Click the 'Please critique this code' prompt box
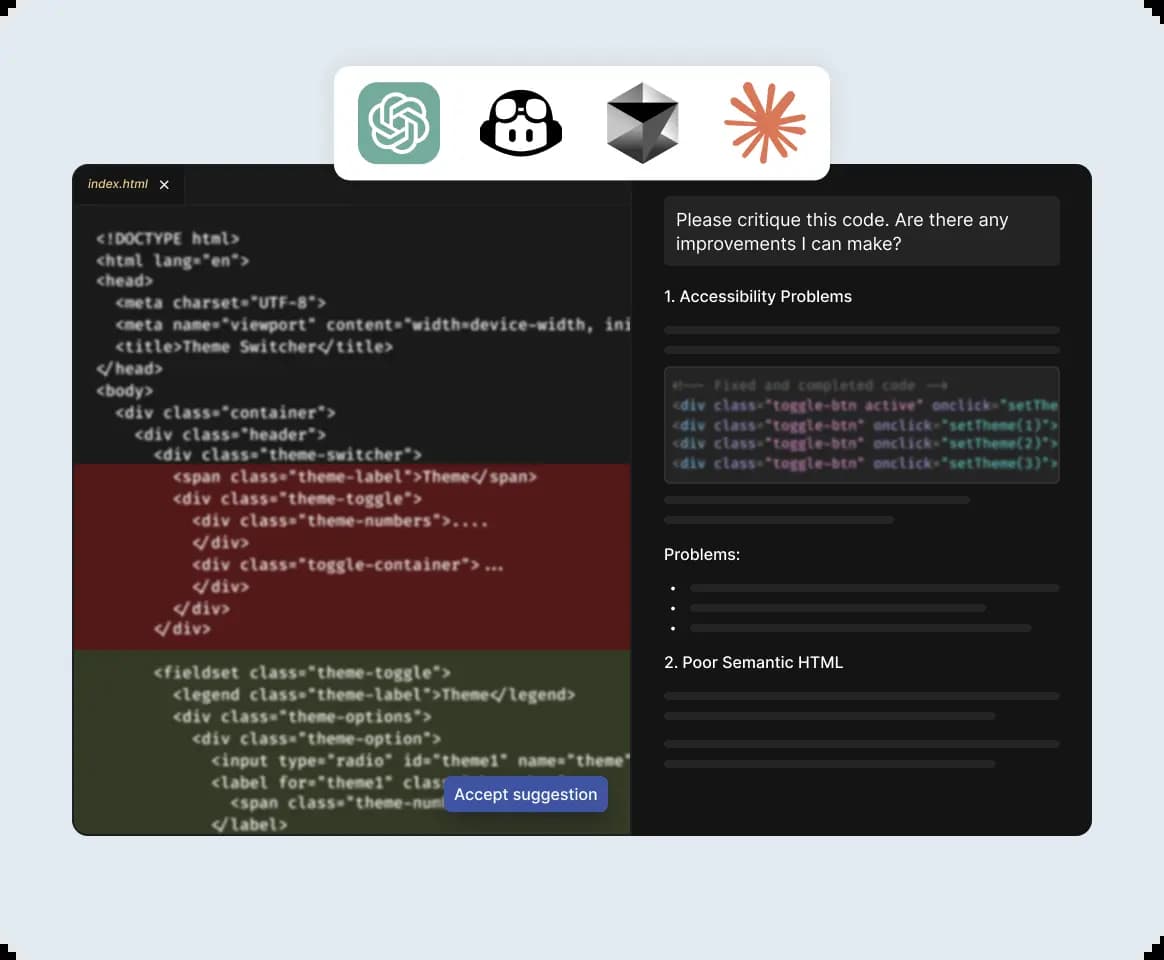This screenshot has height=960, width=1164. (862, 231)
